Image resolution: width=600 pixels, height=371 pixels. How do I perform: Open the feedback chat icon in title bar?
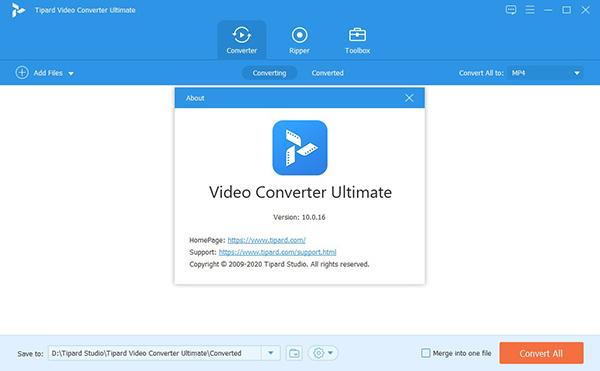[x=510, y=10]
